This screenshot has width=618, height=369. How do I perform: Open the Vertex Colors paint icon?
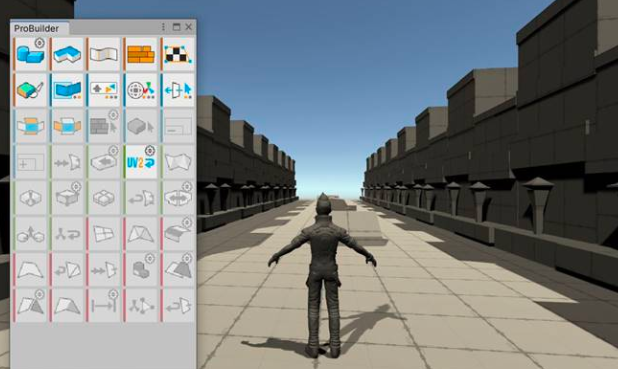(x=31, y=90)
